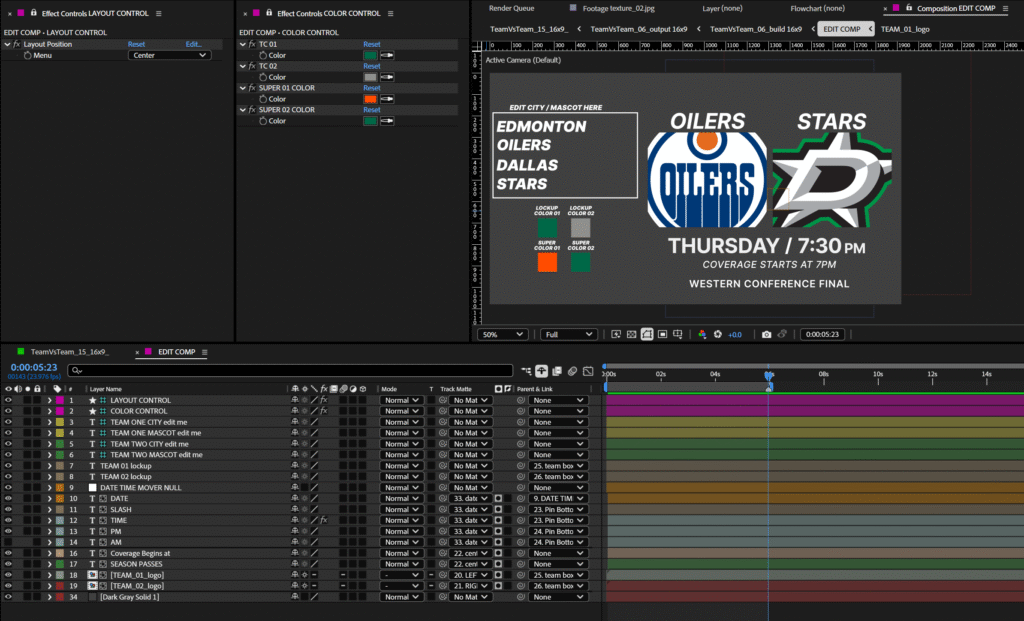Click stopwatch next to SUPER 01 Color
Screen dimensions: 1024x621
pyautogui.click(x=263, y=99)
